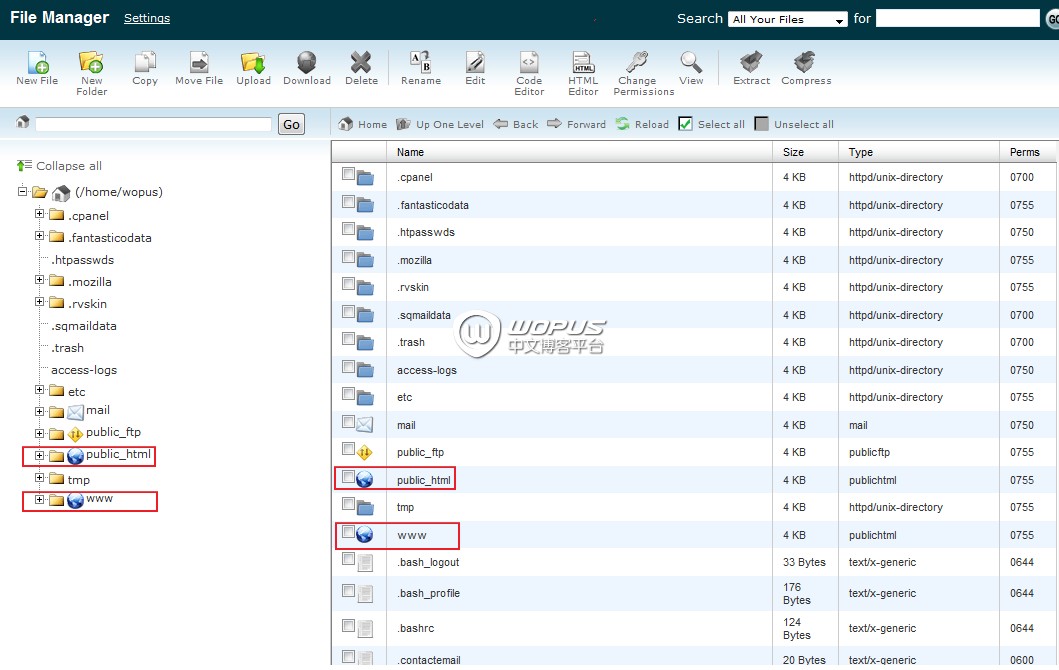The height and width of the screenshot is (670, 1059).
Task: Select .trash in the folder tree
Action: click(68, 348)
